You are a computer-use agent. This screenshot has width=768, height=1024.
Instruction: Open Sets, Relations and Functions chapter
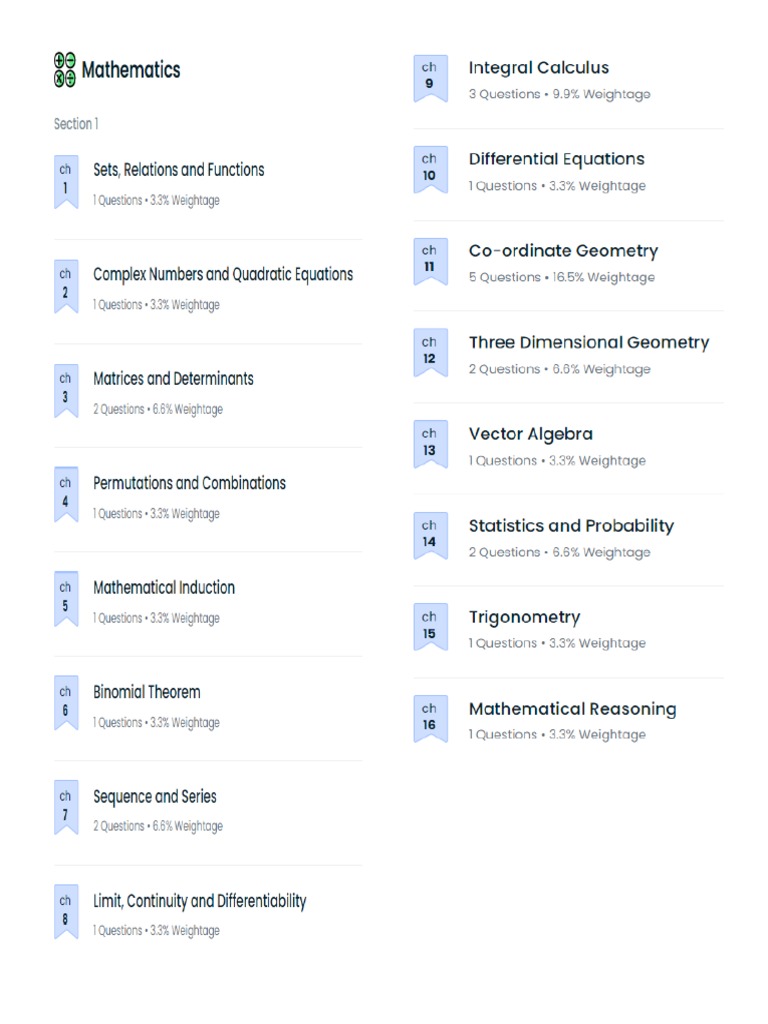tap(179, 170)
